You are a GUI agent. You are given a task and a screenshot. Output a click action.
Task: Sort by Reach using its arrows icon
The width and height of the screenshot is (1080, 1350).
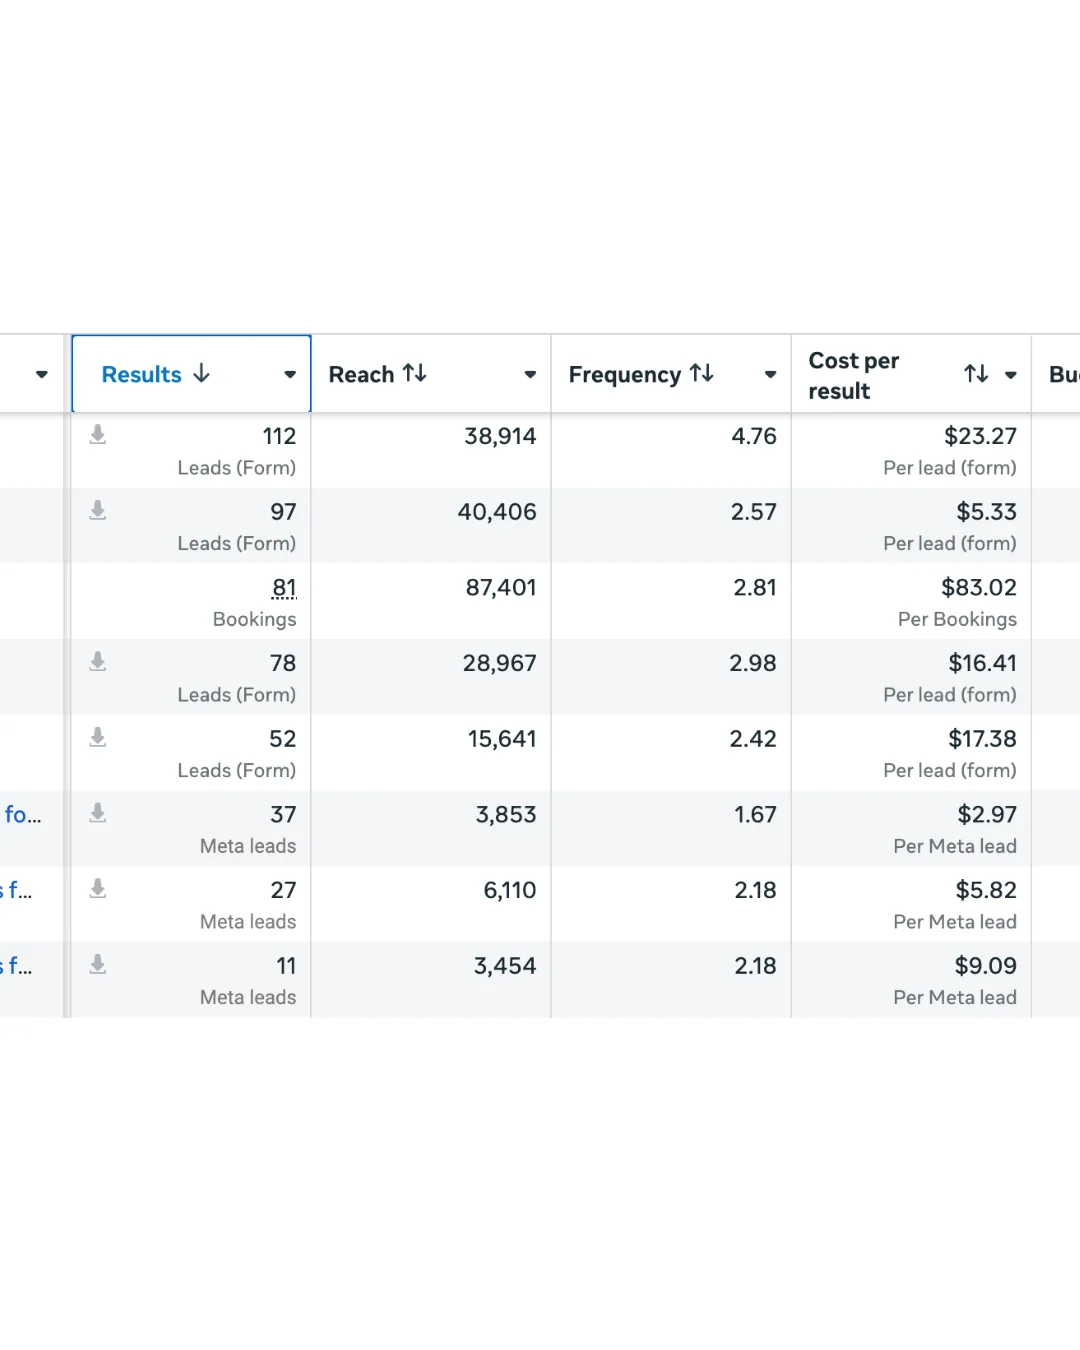[415, 373]
